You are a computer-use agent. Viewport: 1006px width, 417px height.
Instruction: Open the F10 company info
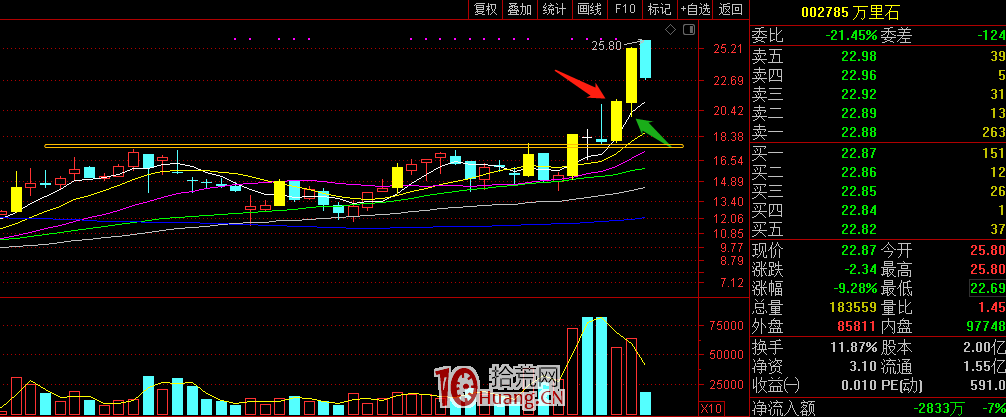[x=624, y=9]
